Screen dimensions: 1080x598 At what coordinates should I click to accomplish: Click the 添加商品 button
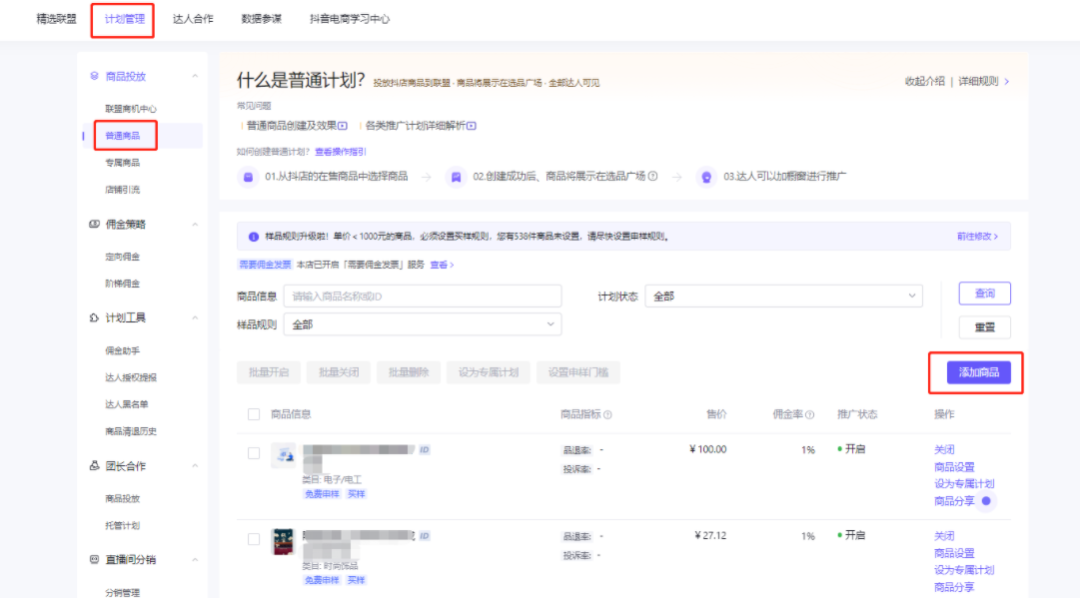(979, 373)
